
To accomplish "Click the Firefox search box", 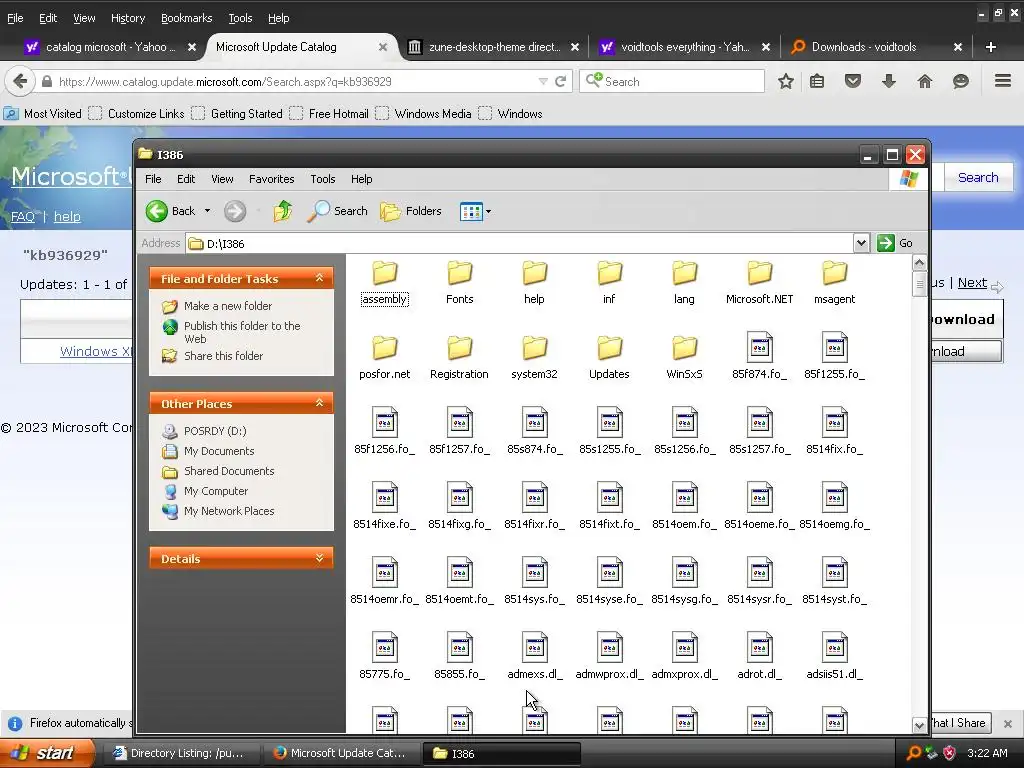I will point(671,82).
